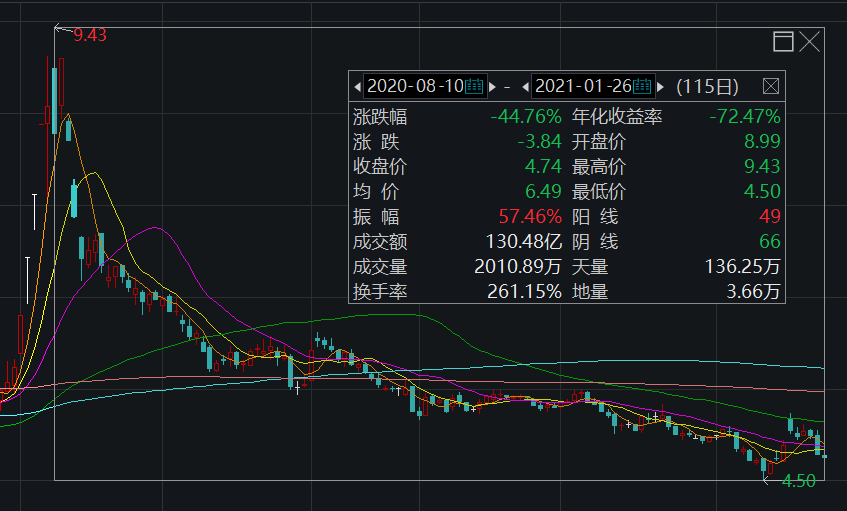
Task: Click the 涨跌幅 -44.76% value
Action: (526, 117)
